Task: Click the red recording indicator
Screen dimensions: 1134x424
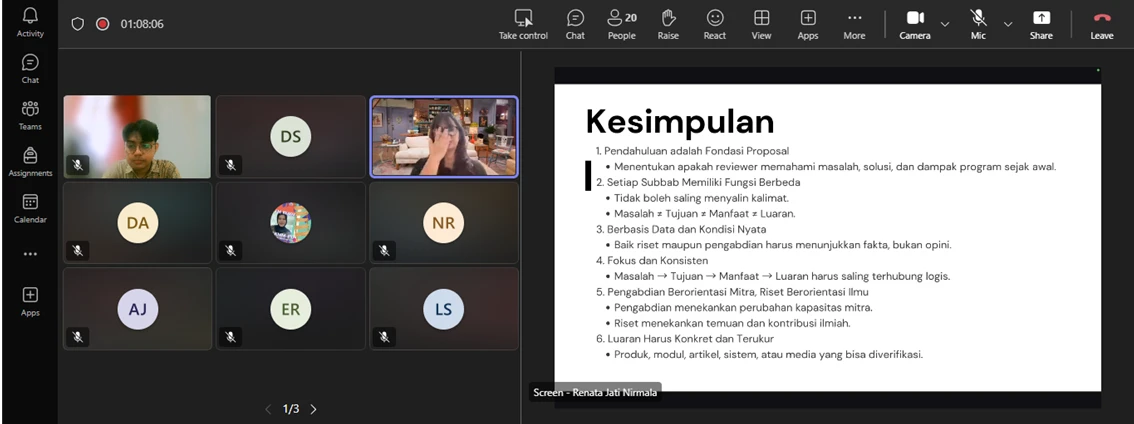Action: [102, 24]
